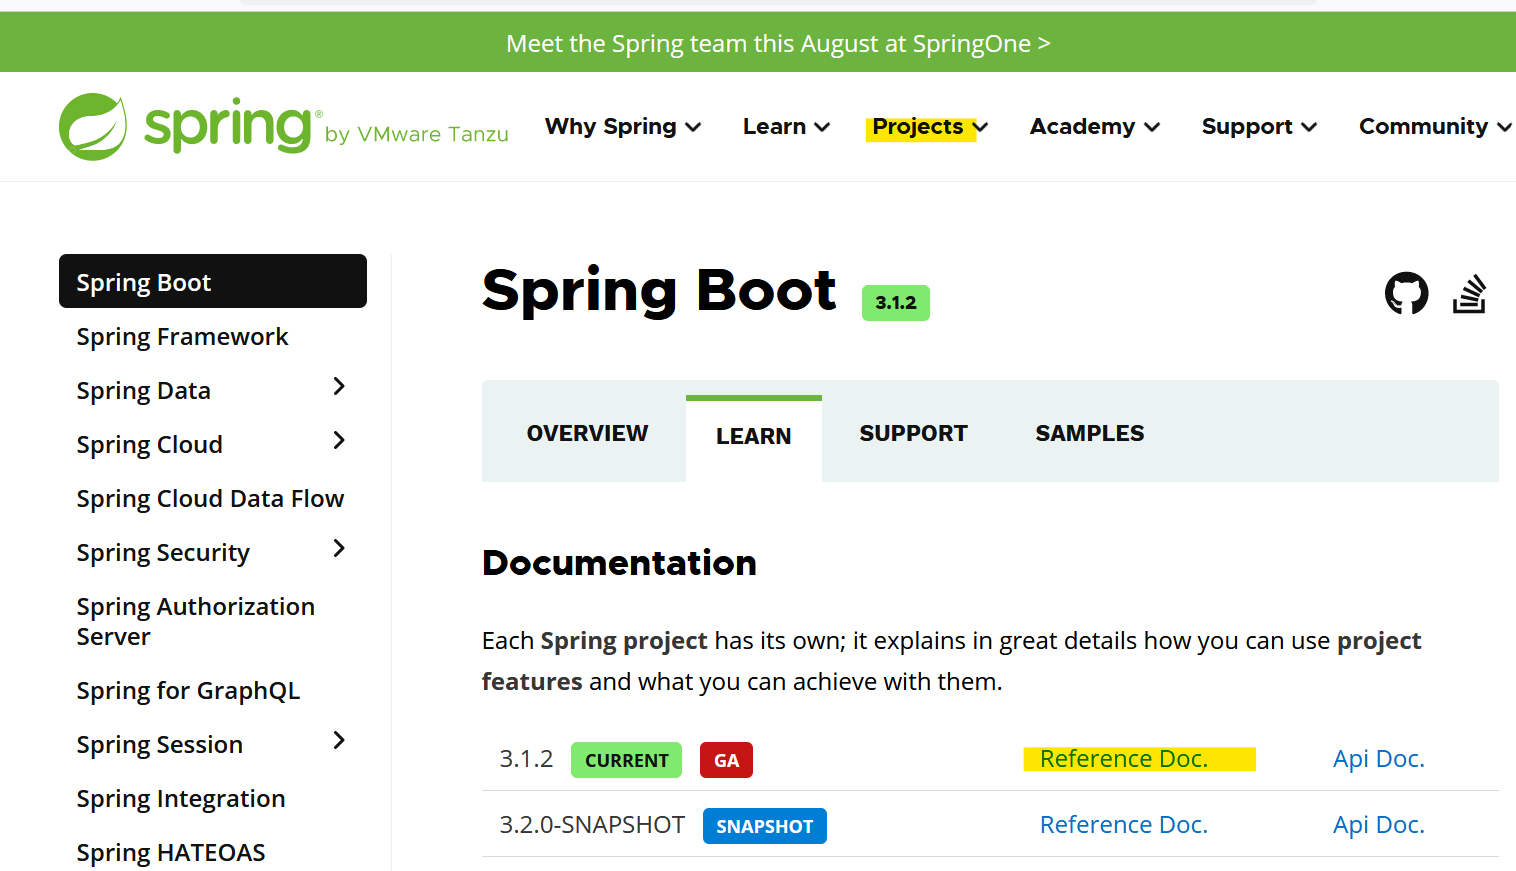Image resolution: width=1516 pixels, height=871 pixels.
Task: Switch to the OVERVIEW tab
Action: pyautogui.click(x=587, y=433)
